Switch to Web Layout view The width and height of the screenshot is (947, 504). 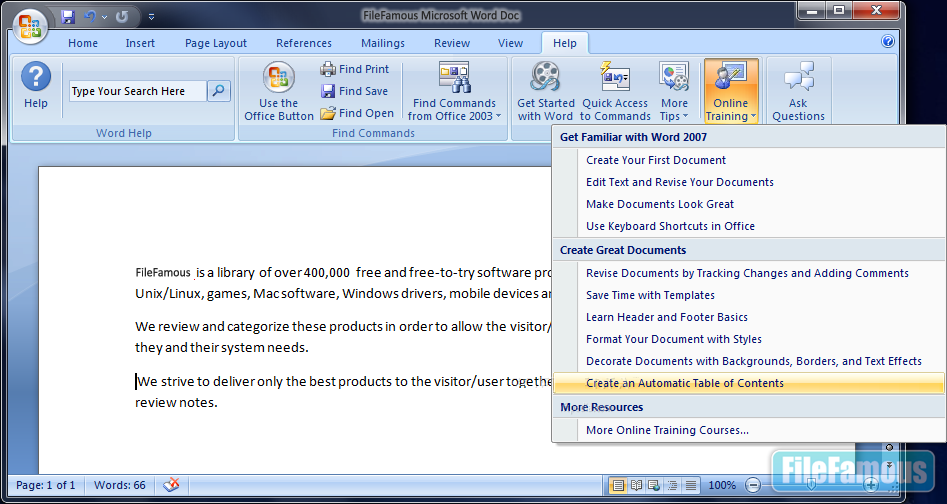coord(654,485)
